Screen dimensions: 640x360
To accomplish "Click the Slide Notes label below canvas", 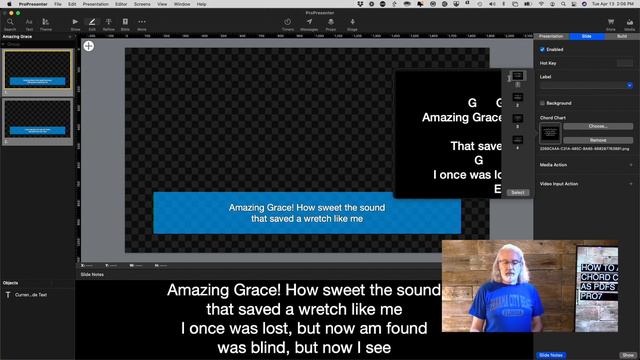I will click(x=92, y=275).
